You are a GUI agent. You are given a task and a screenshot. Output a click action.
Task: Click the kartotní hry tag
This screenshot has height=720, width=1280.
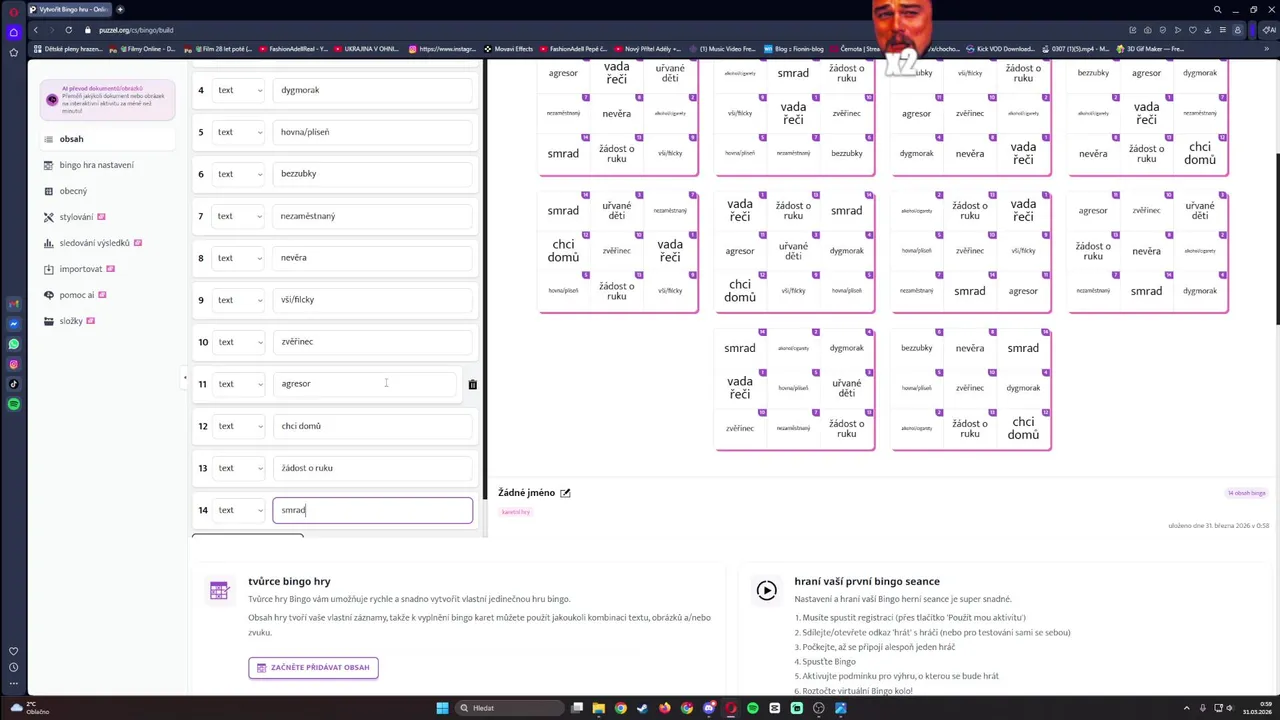pyautogui.click(x=516, y=512)
